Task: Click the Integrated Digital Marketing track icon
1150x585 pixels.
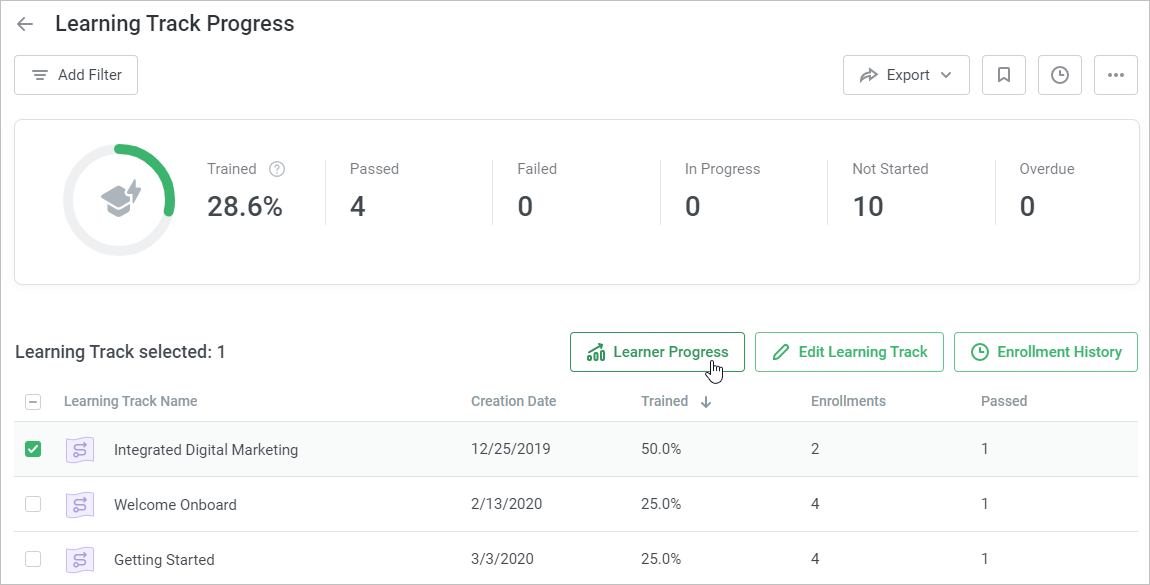Action: click(x=80, y=450)
